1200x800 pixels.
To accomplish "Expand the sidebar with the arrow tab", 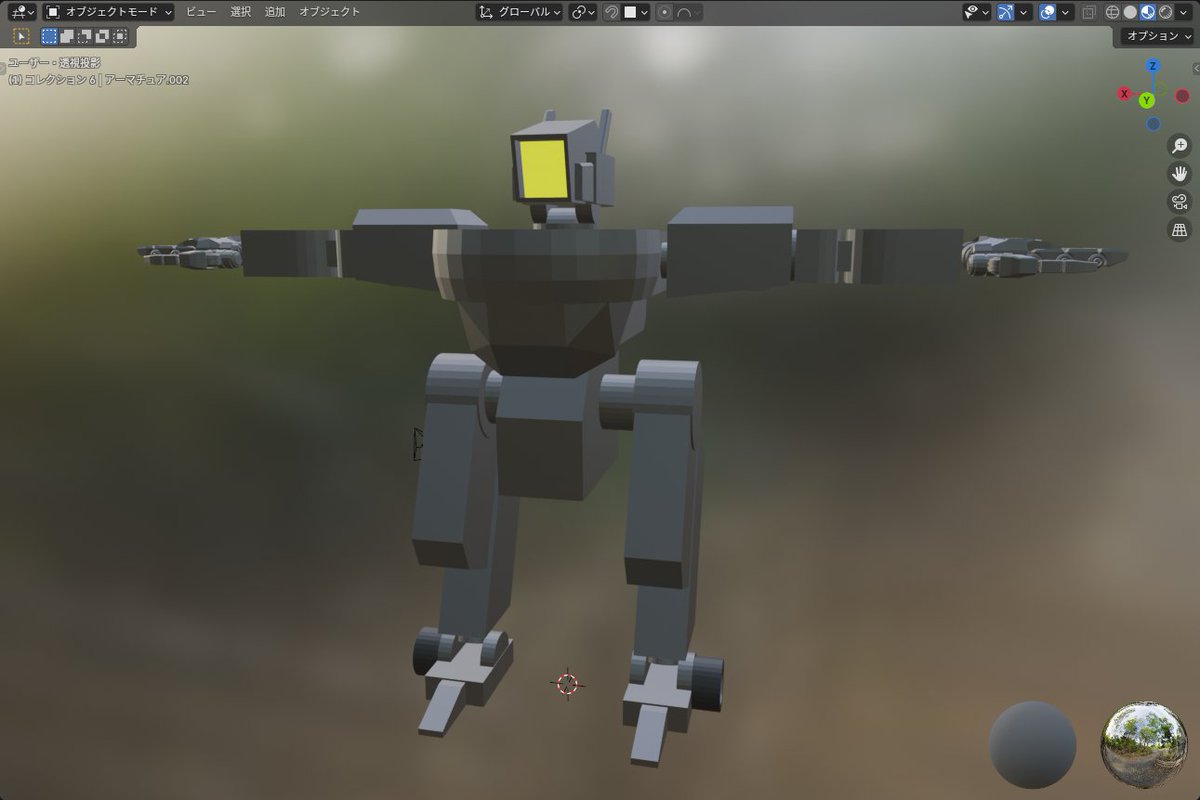I will (x=1196, y=67).
